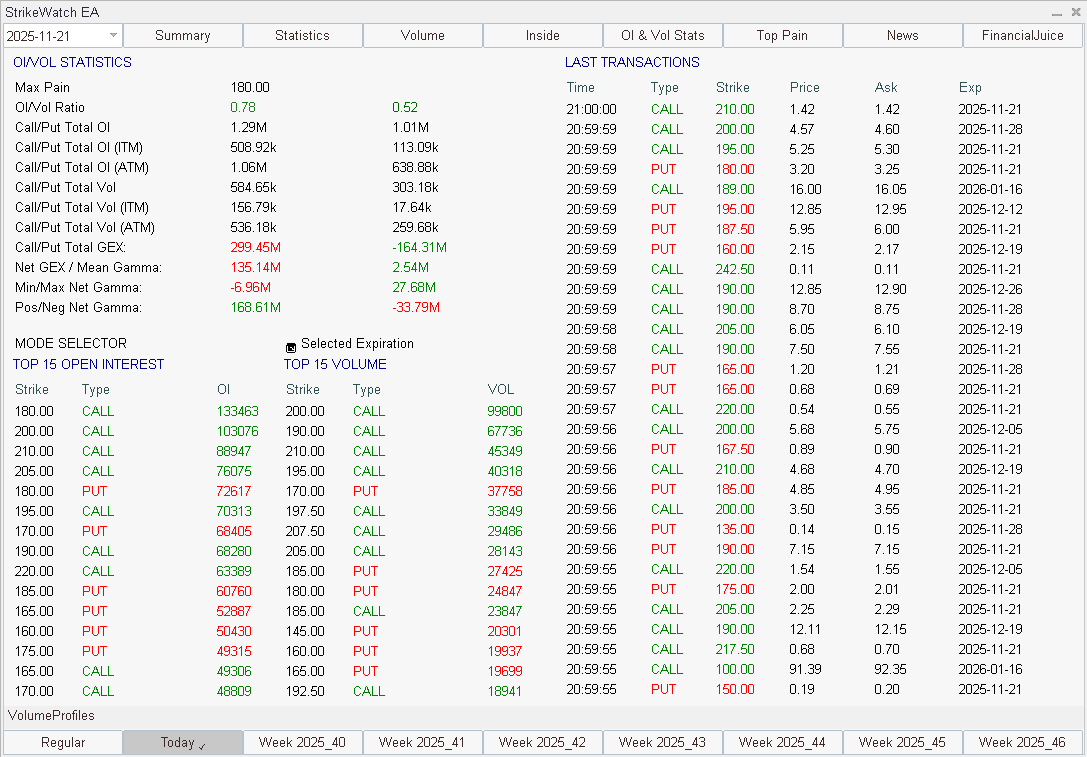Select the Week 2025_44 volume profile
This screenshot has width=1087, height=757.
tap(783, 743)
